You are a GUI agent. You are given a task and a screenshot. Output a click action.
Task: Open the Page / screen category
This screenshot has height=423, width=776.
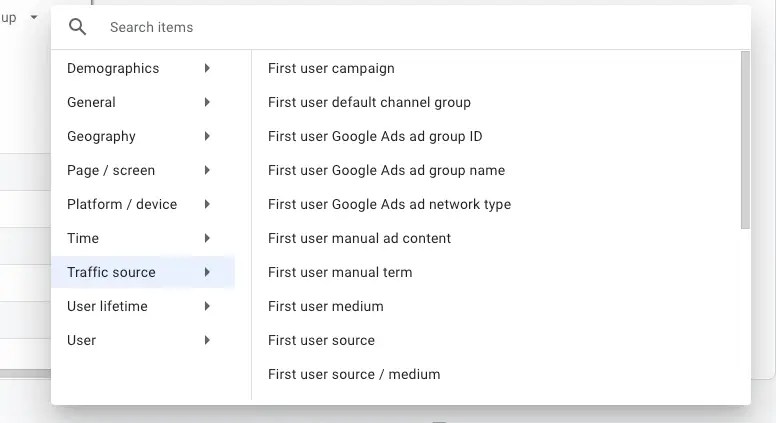[111, 170]
